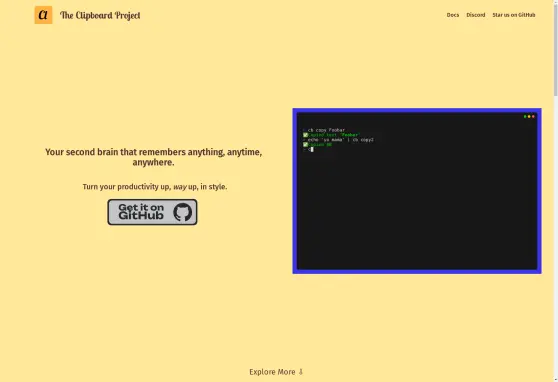
Task: Click the Explore More link
Action: (276, 372)
